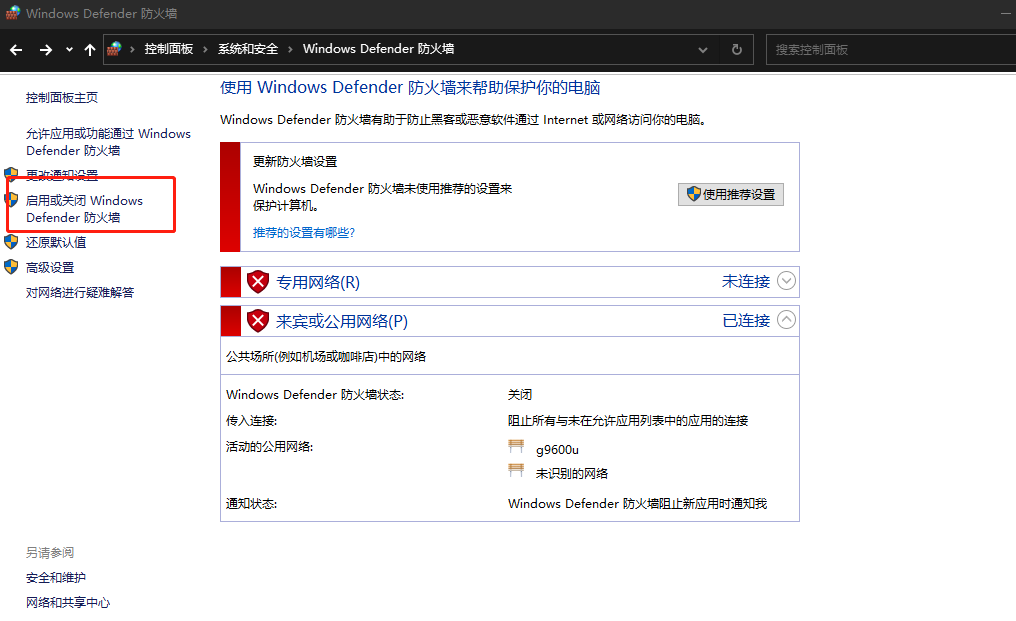Viewport: 1016px width, 621px height.
Task: Click 更新防火墙设置 heading
Action: coord(295,161)
